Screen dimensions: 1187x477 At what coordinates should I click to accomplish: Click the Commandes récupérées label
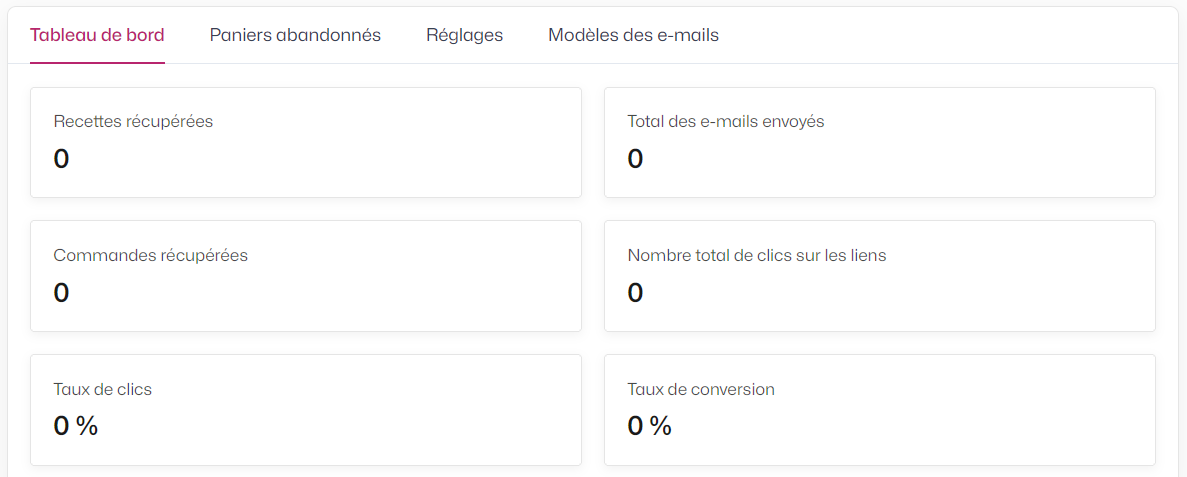tap(151, 255)
